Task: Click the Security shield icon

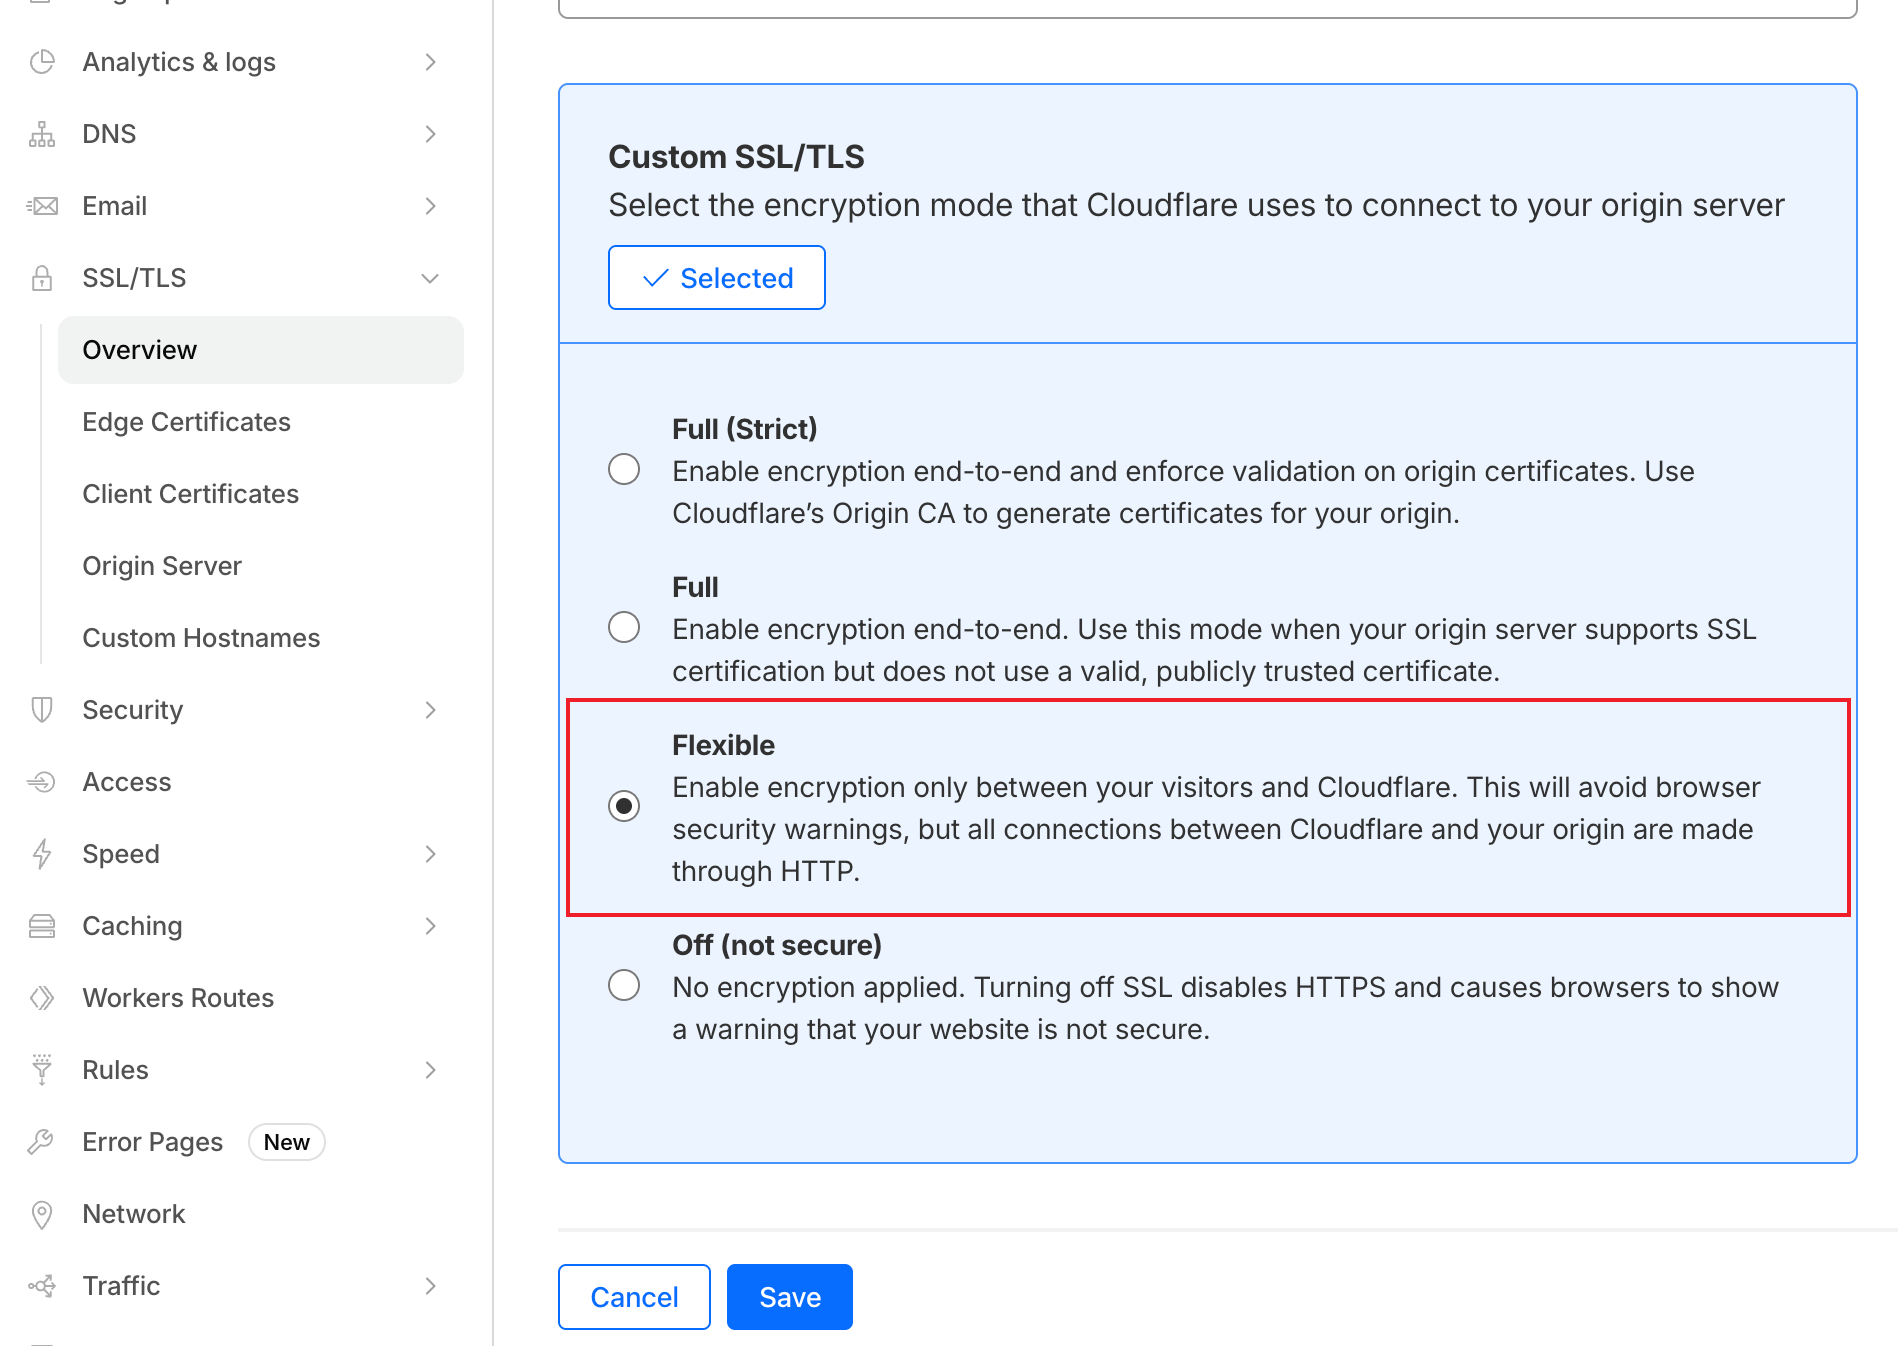Action: pyautogui.click(x=42, y=710)
